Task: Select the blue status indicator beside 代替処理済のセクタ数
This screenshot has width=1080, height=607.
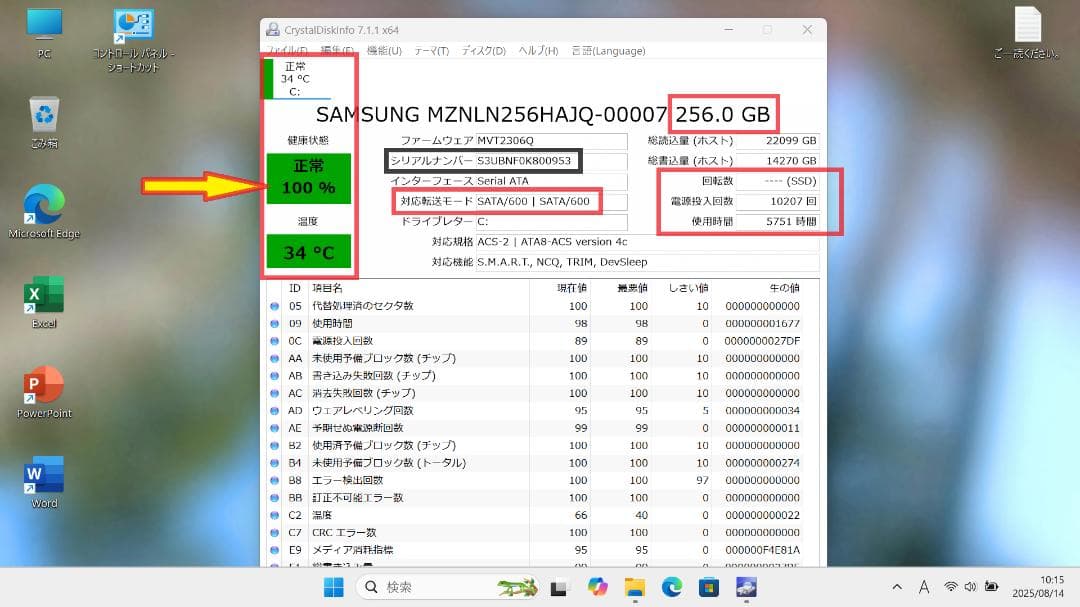Action: 273,306
